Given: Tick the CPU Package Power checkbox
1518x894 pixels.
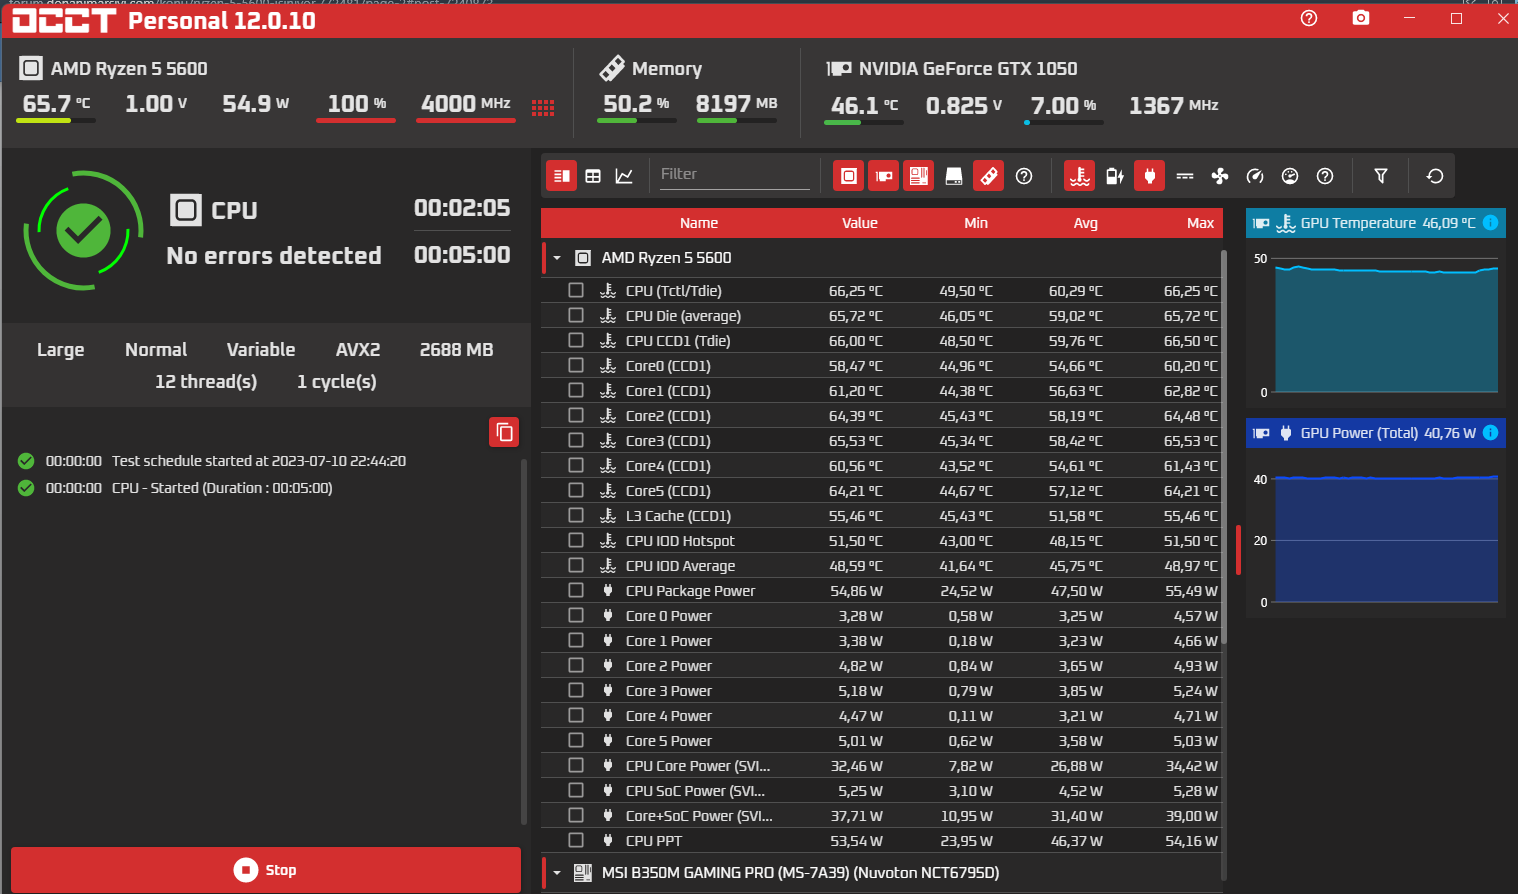Looking at the screenshot, I should (576, 590).
